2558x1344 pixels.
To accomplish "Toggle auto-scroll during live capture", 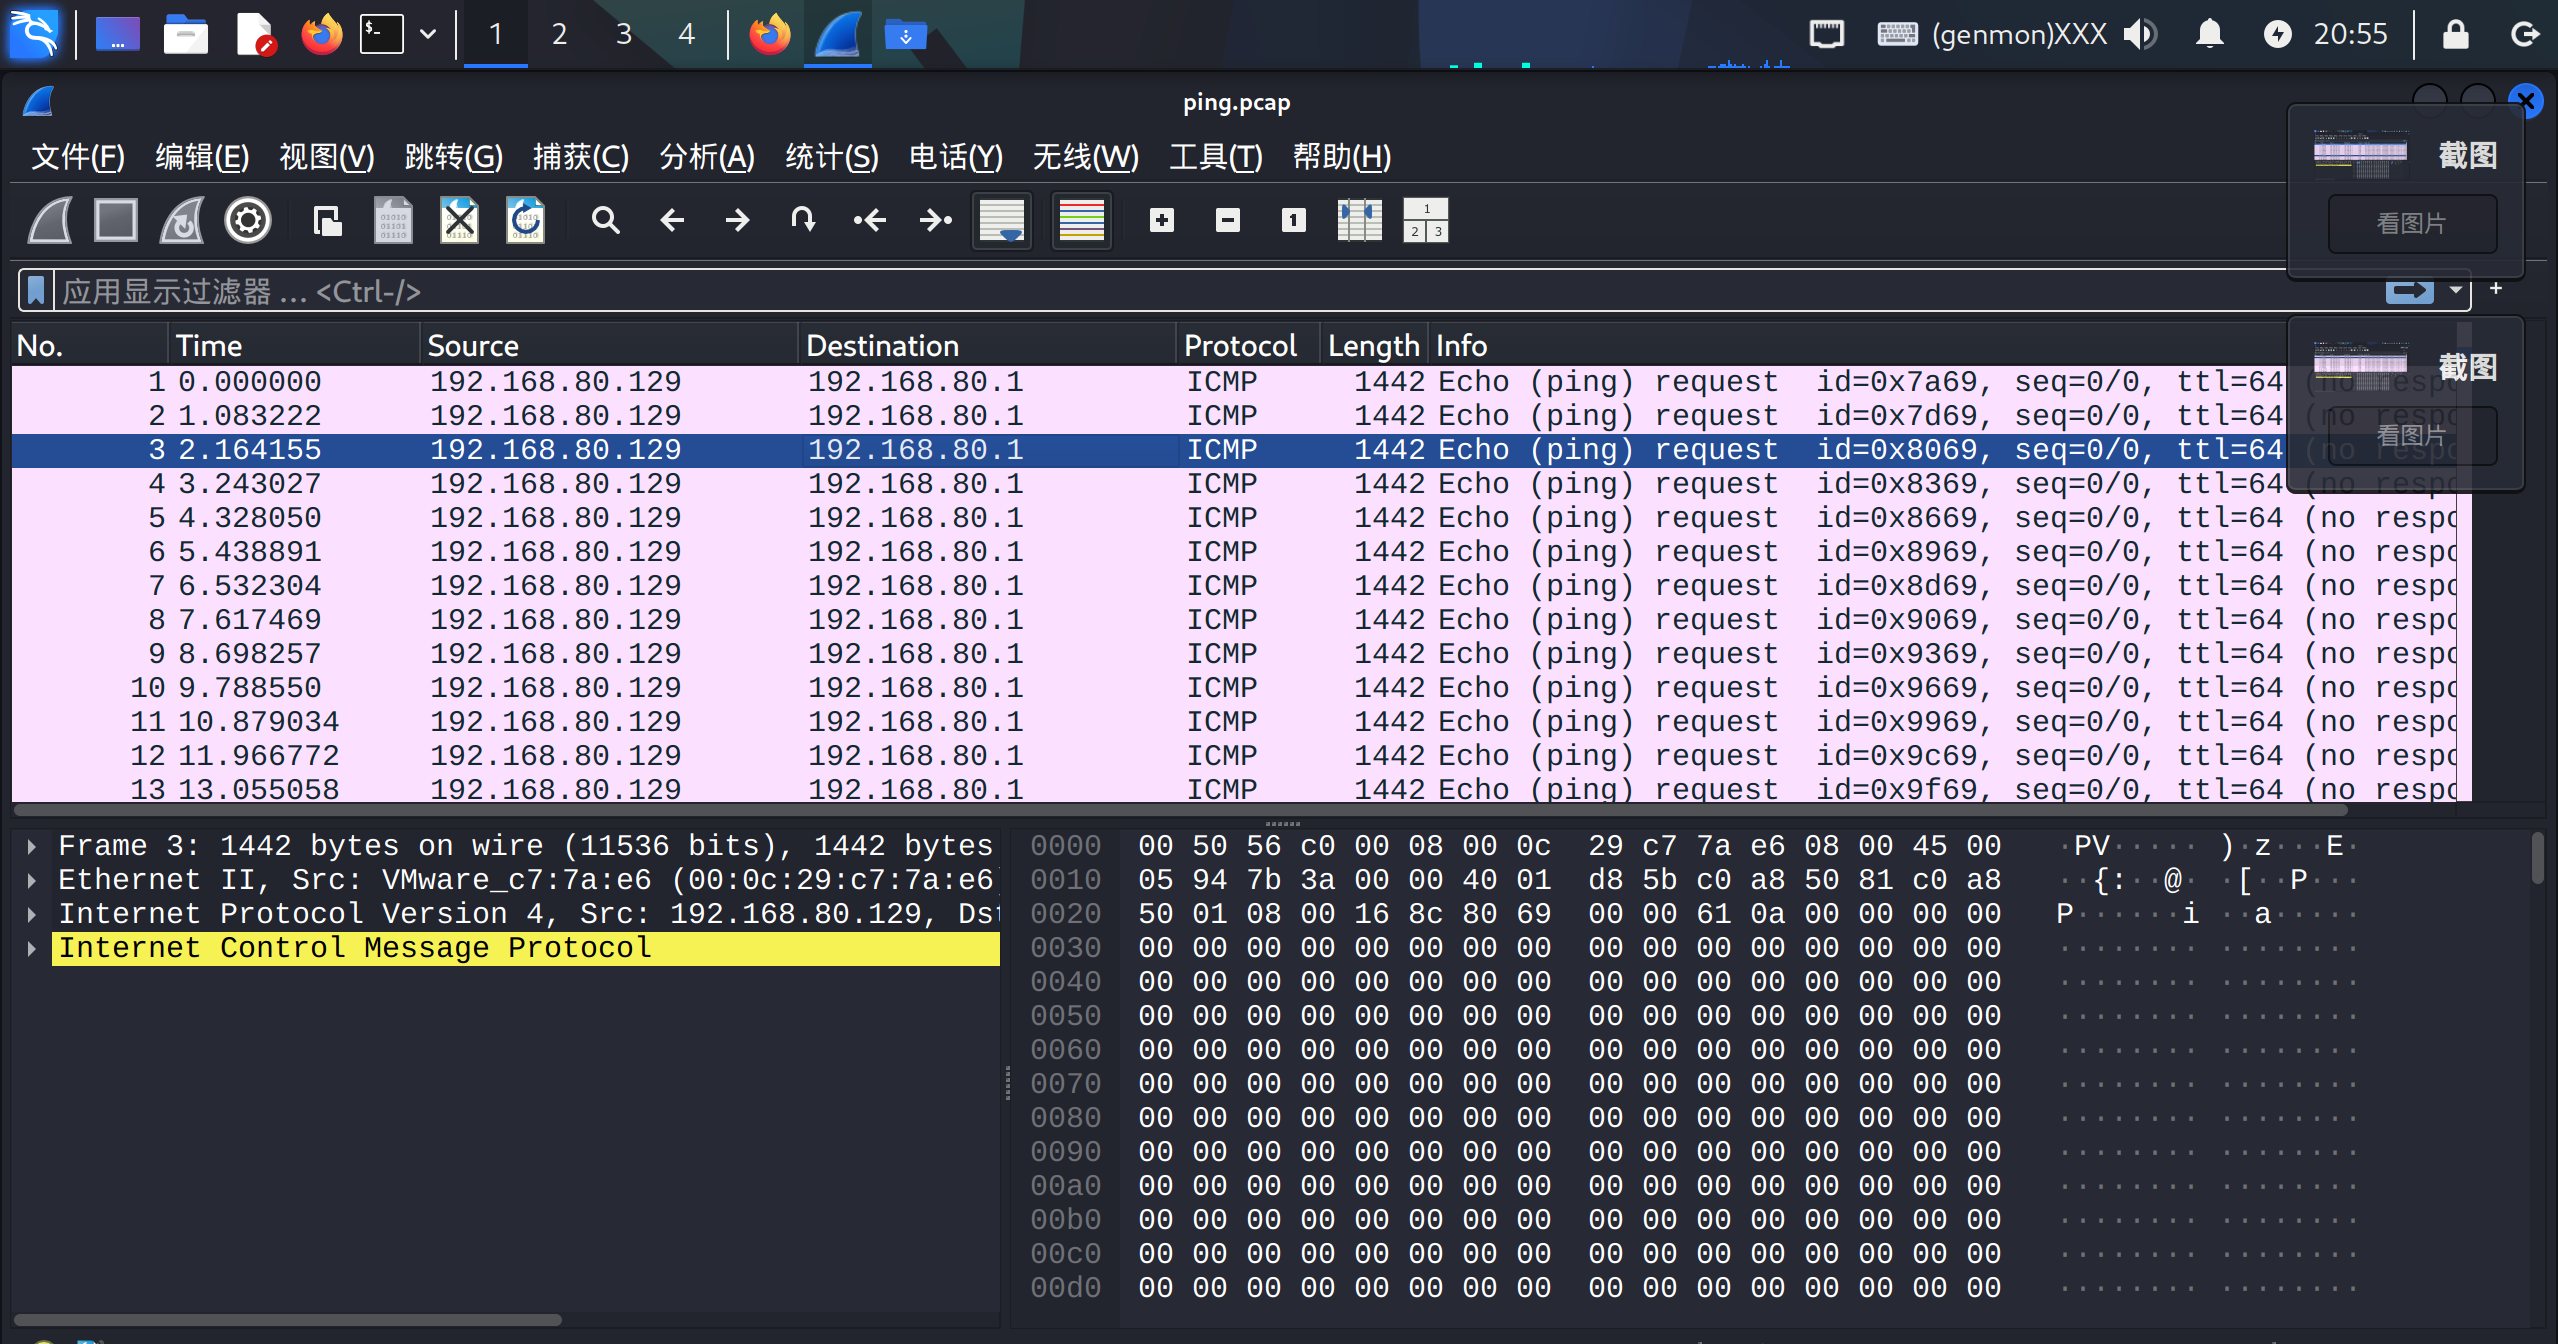I will [1001, 220].
